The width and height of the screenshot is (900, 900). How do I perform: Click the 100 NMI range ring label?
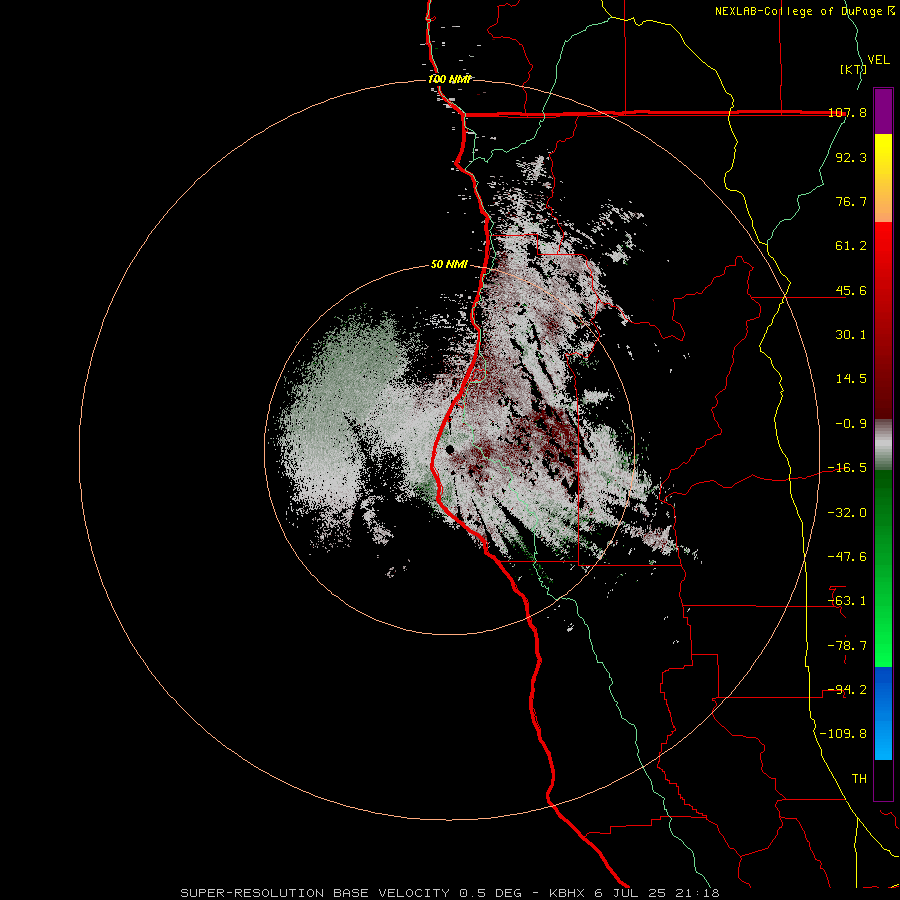(x=450, y=79)
